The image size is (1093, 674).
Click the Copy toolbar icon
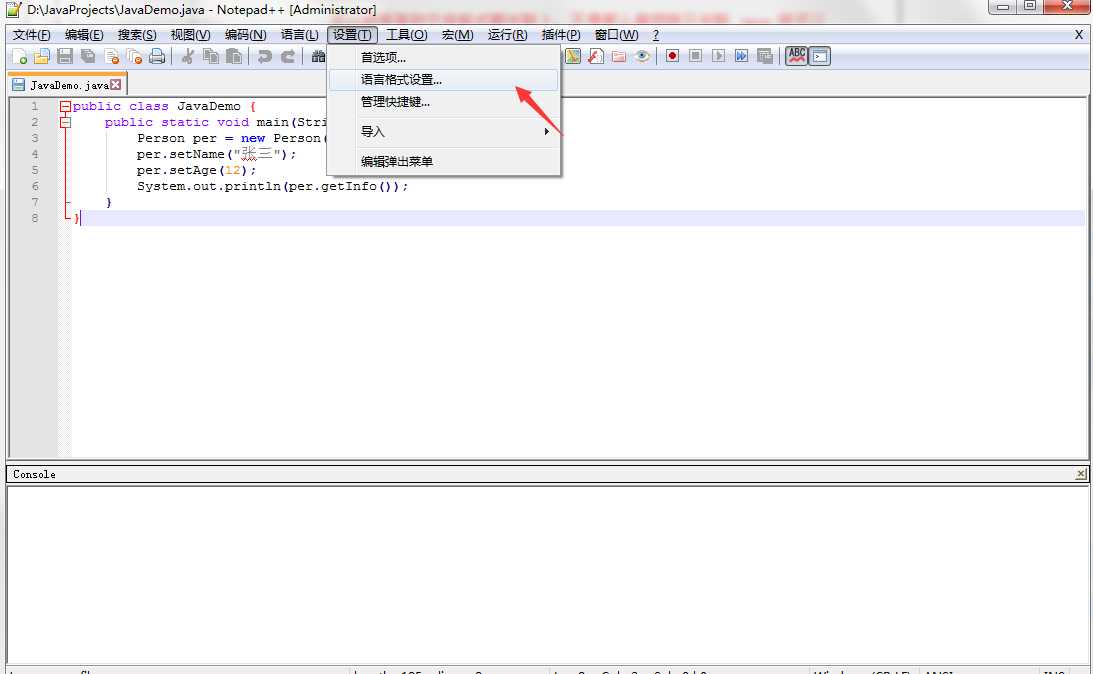pyautogui.click(x=211, y=56)
